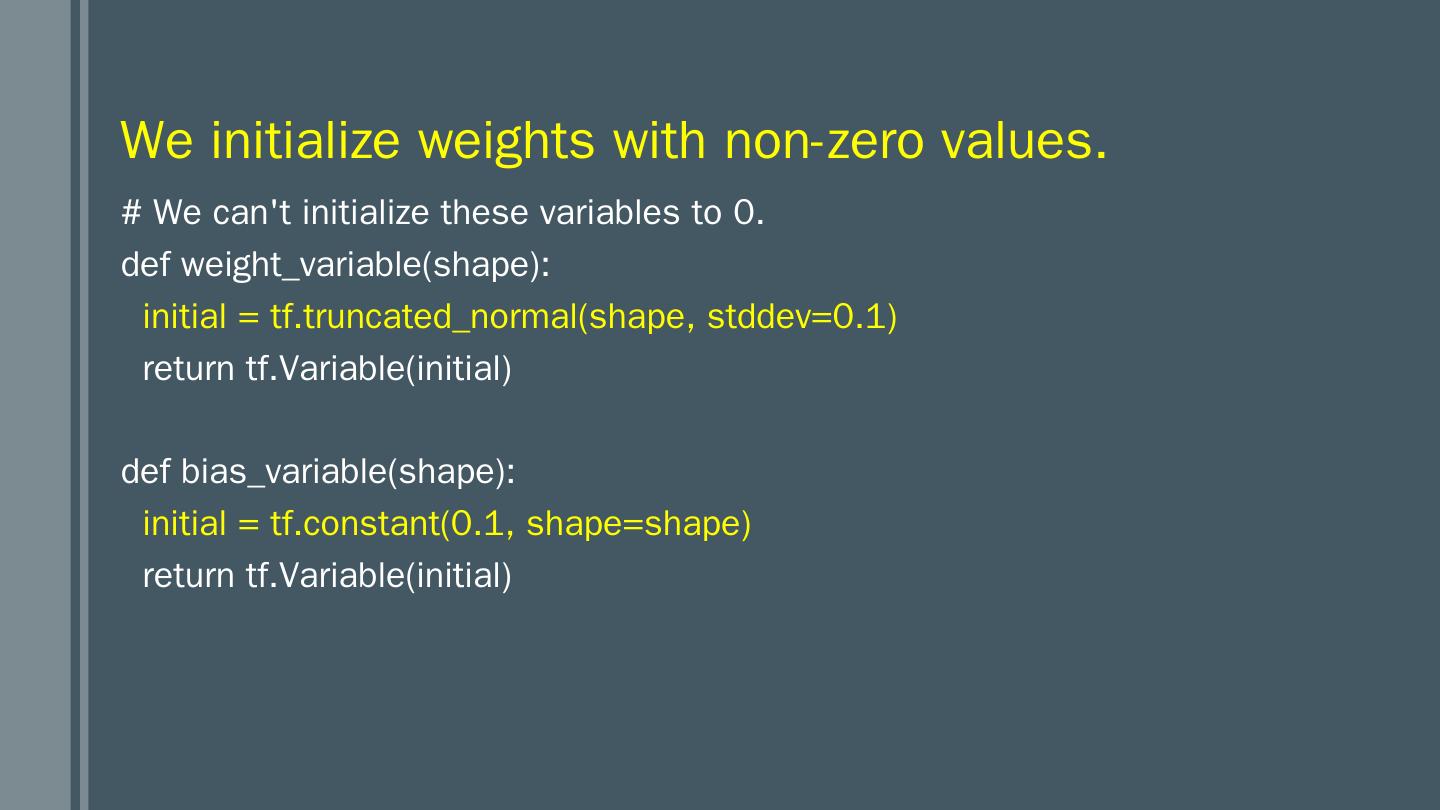1440x810 pixels.
Task: Click the last return tf.Variable(initial) line
Action: tap(327, 575)
